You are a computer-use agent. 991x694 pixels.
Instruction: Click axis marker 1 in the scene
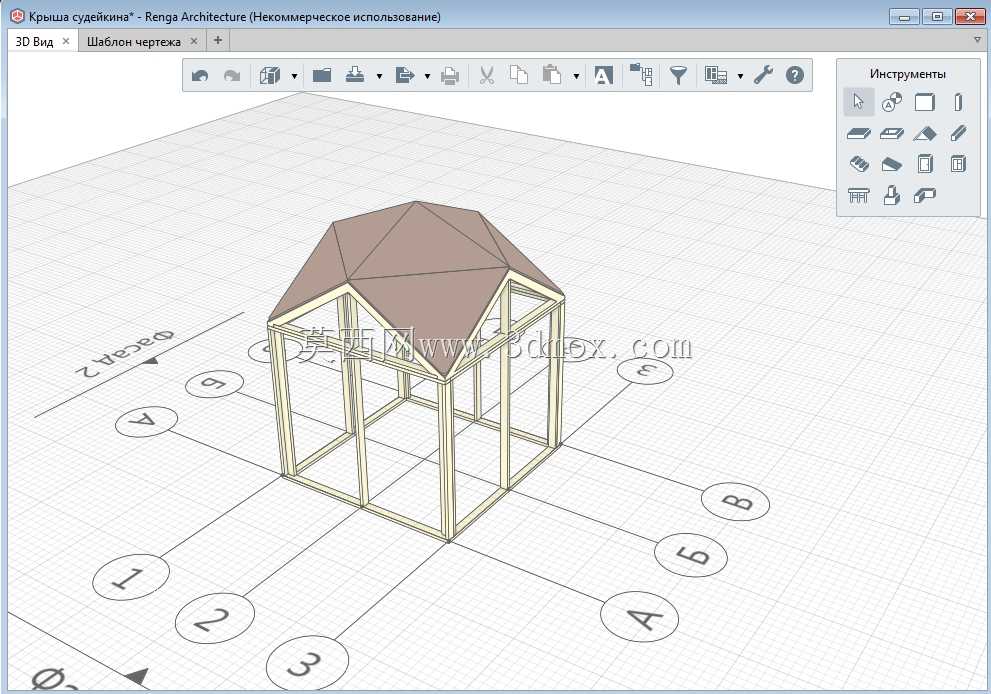click(x=131, y=577)
